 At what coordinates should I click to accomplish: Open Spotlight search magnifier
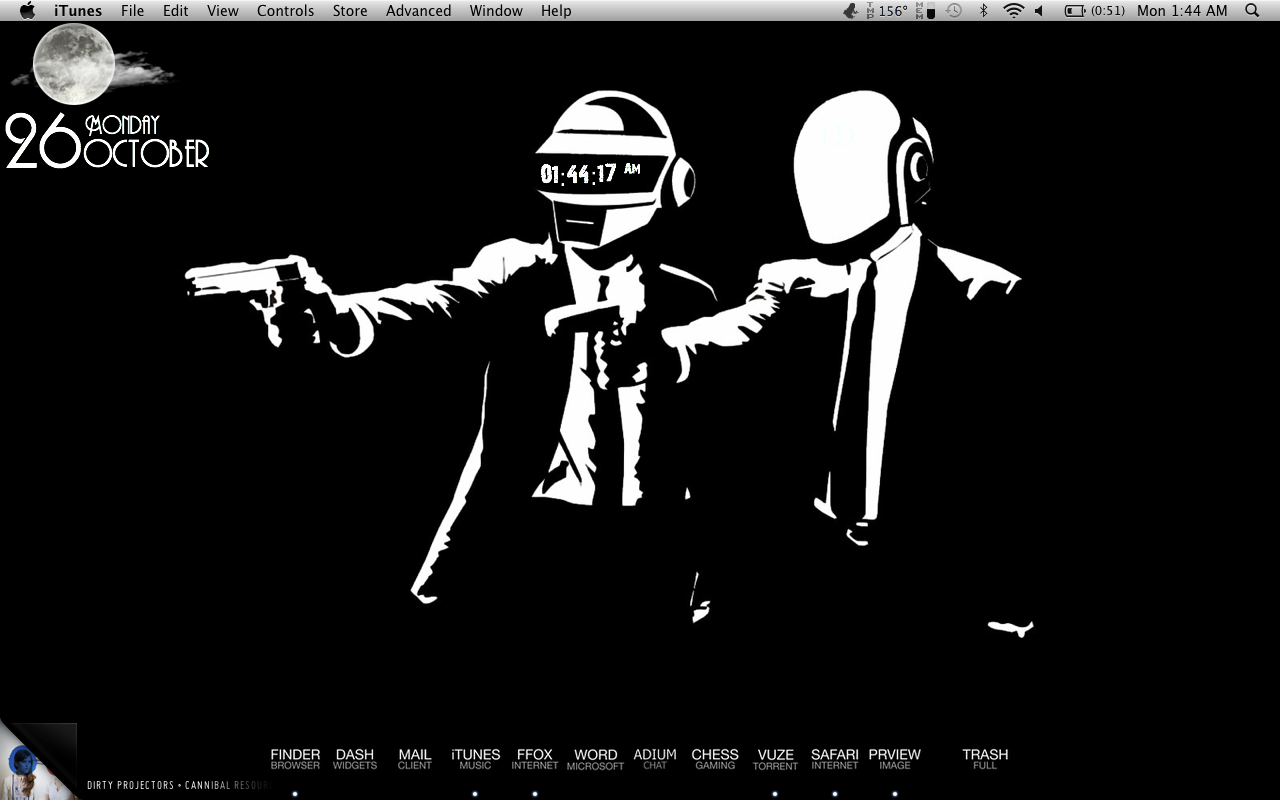point(1252,10)
